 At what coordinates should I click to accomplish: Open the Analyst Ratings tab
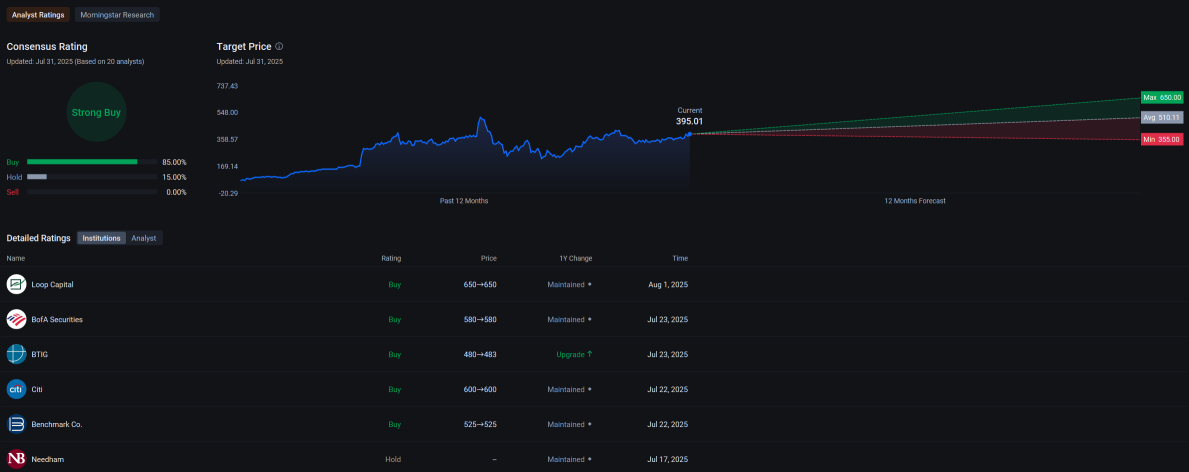click(39, 14)
